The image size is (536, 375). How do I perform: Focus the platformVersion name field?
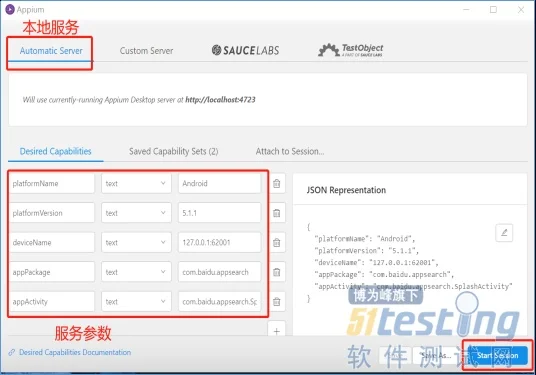coord(52,213)
